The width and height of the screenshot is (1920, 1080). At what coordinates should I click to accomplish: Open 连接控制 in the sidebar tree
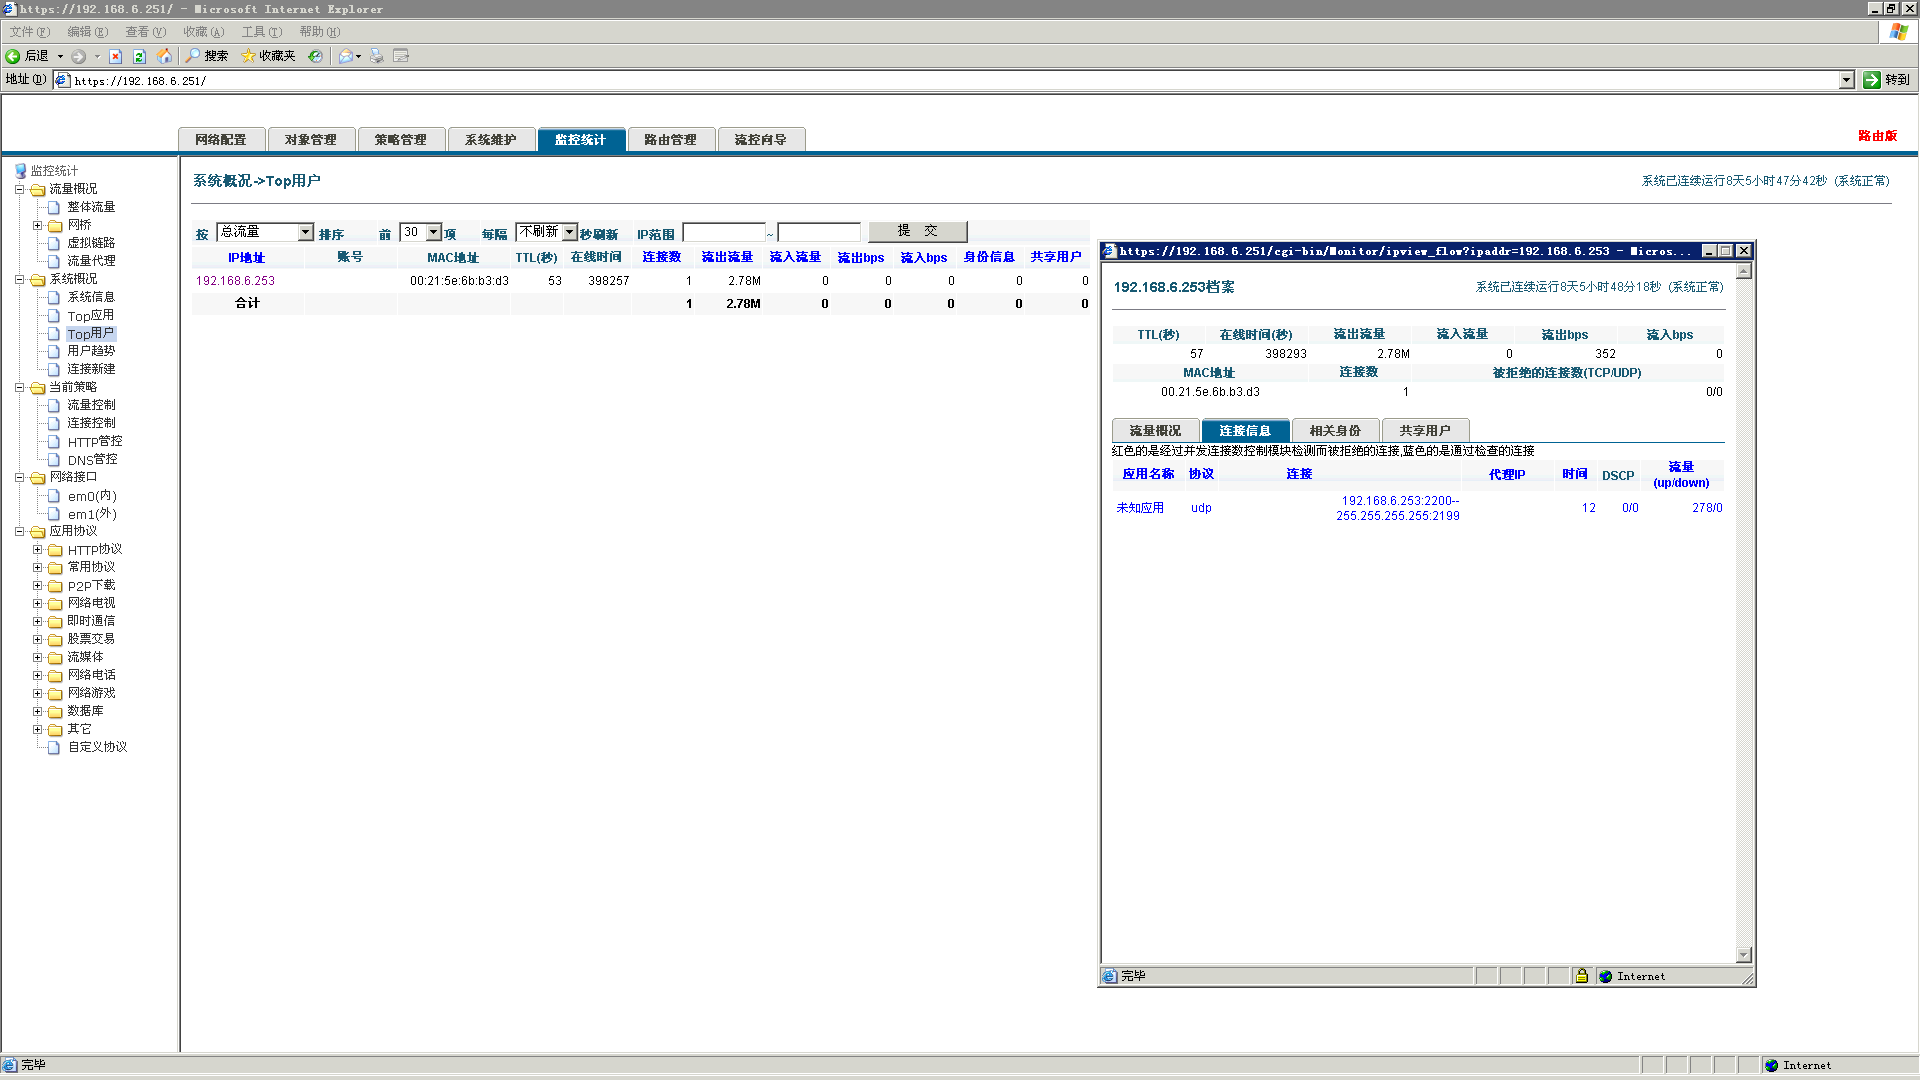point(91,423)
